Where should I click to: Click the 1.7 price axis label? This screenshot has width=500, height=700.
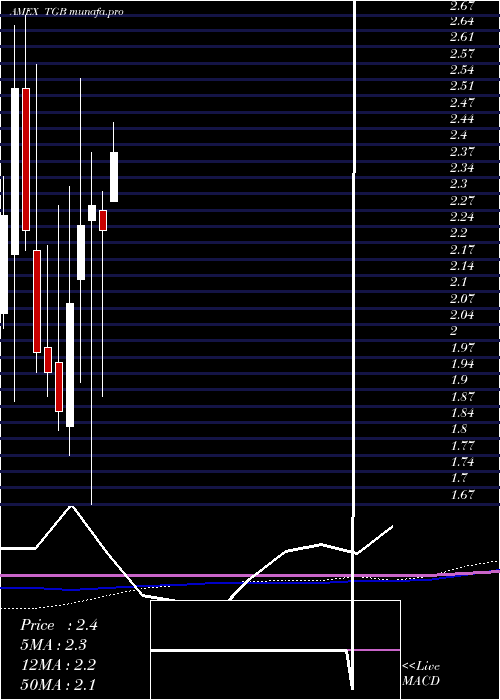pos(458,478)
